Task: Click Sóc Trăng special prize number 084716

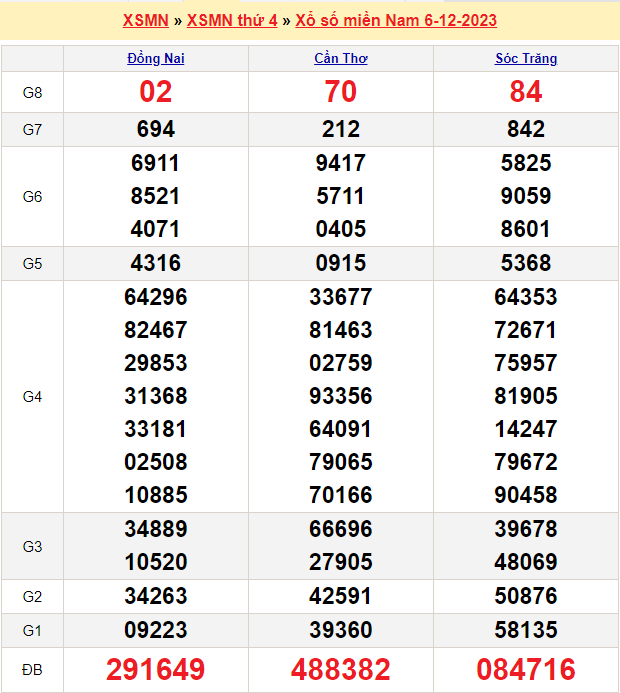Action: [x=526, y=669]
